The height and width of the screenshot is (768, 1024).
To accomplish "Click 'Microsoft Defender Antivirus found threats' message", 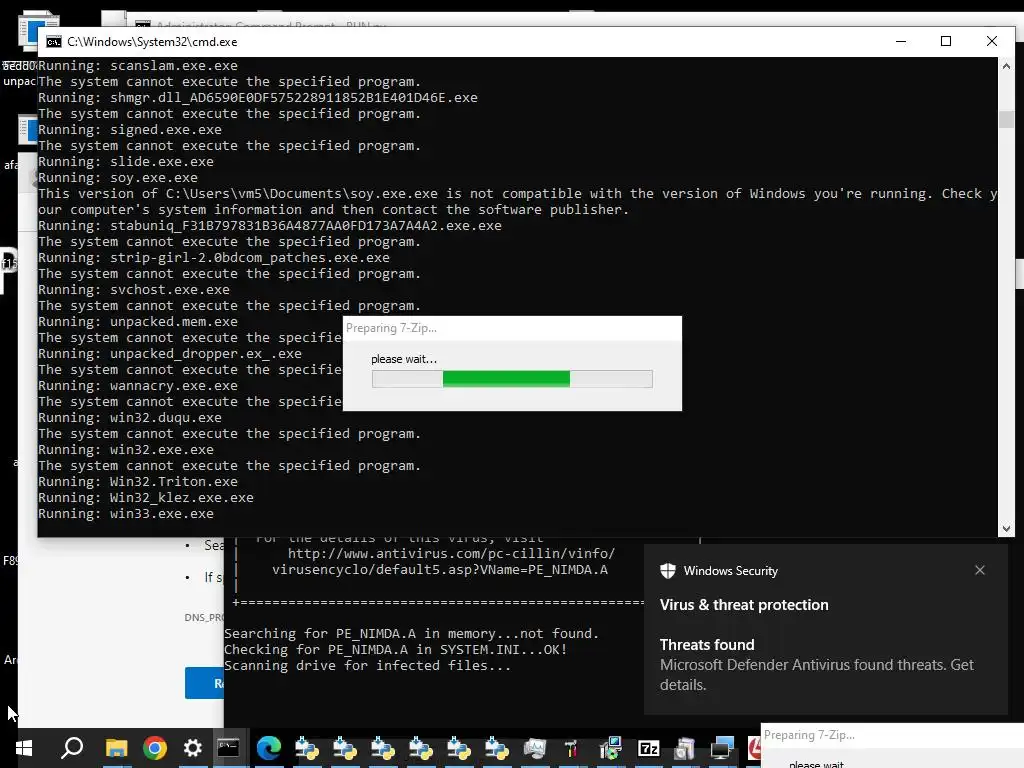I will coord(816,675).
